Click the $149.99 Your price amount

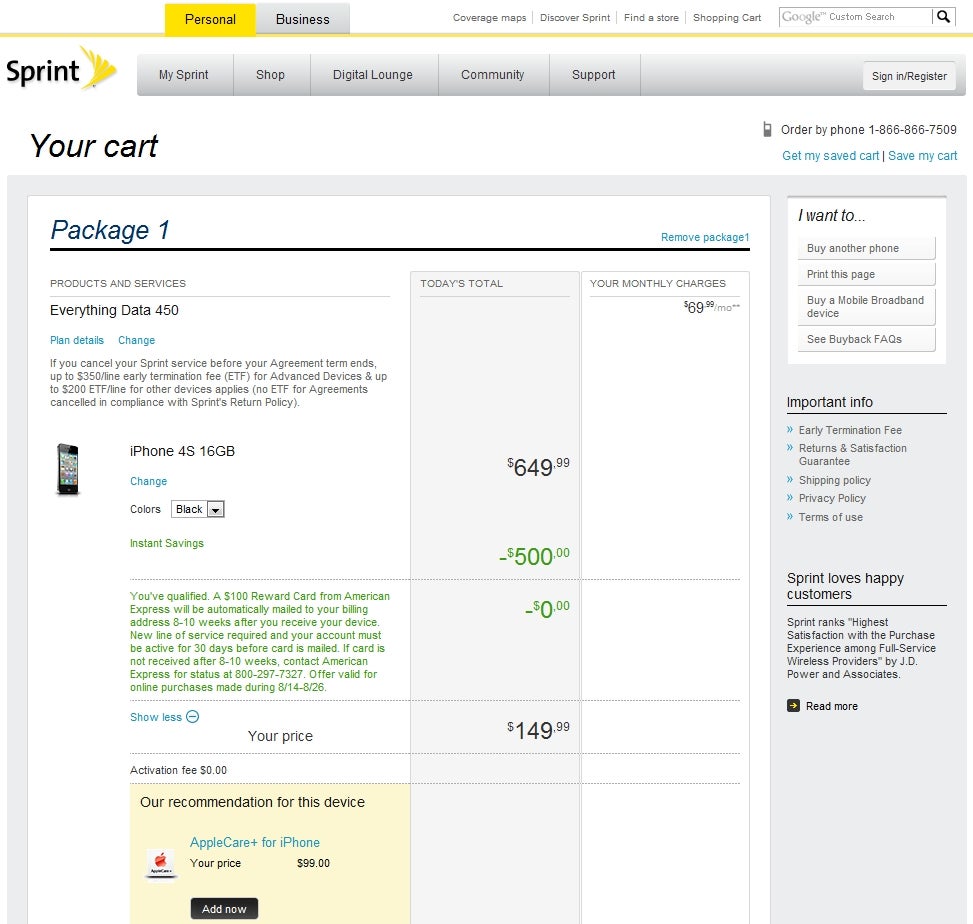538,730
